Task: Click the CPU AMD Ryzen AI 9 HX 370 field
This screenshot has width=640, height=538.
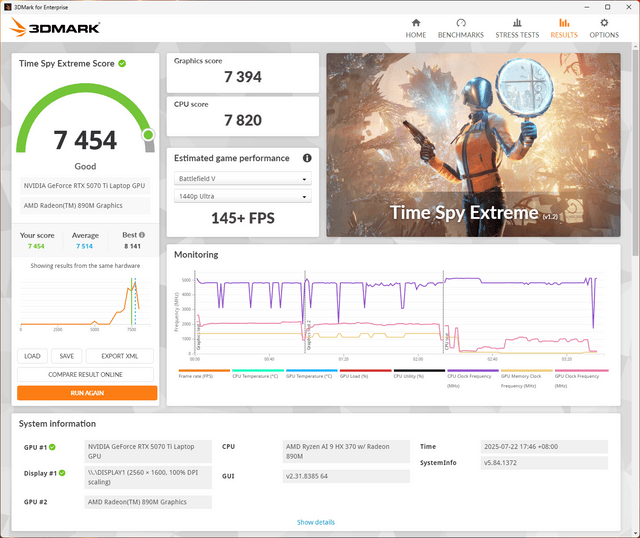Action: [x=346, y=451]
